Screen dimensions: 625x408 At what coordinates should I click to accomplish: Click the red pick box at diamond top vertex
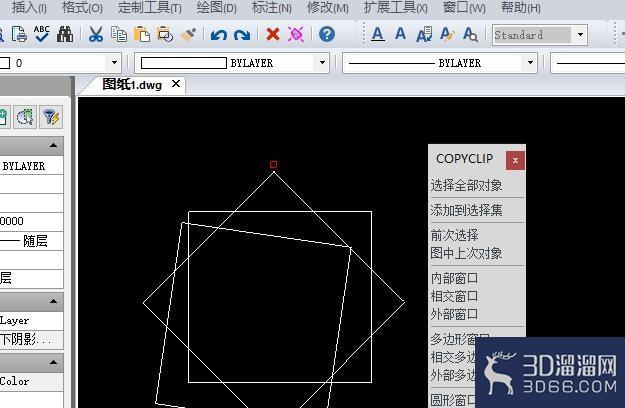point(273,164)
